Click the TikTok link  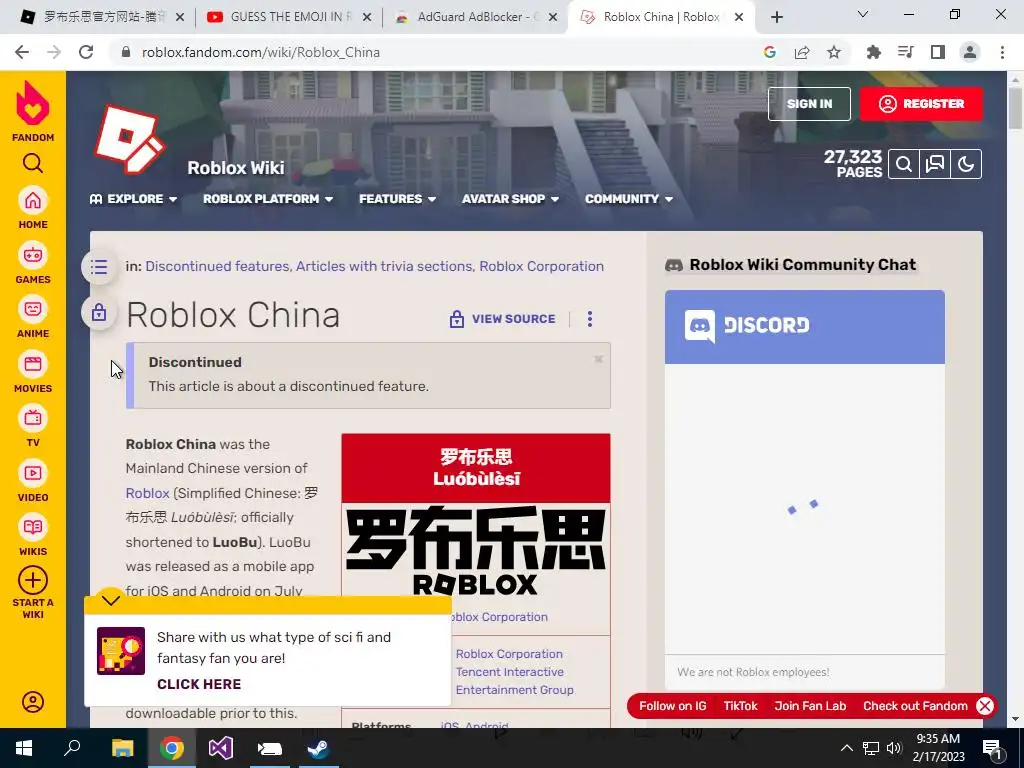tap(741, 706)
